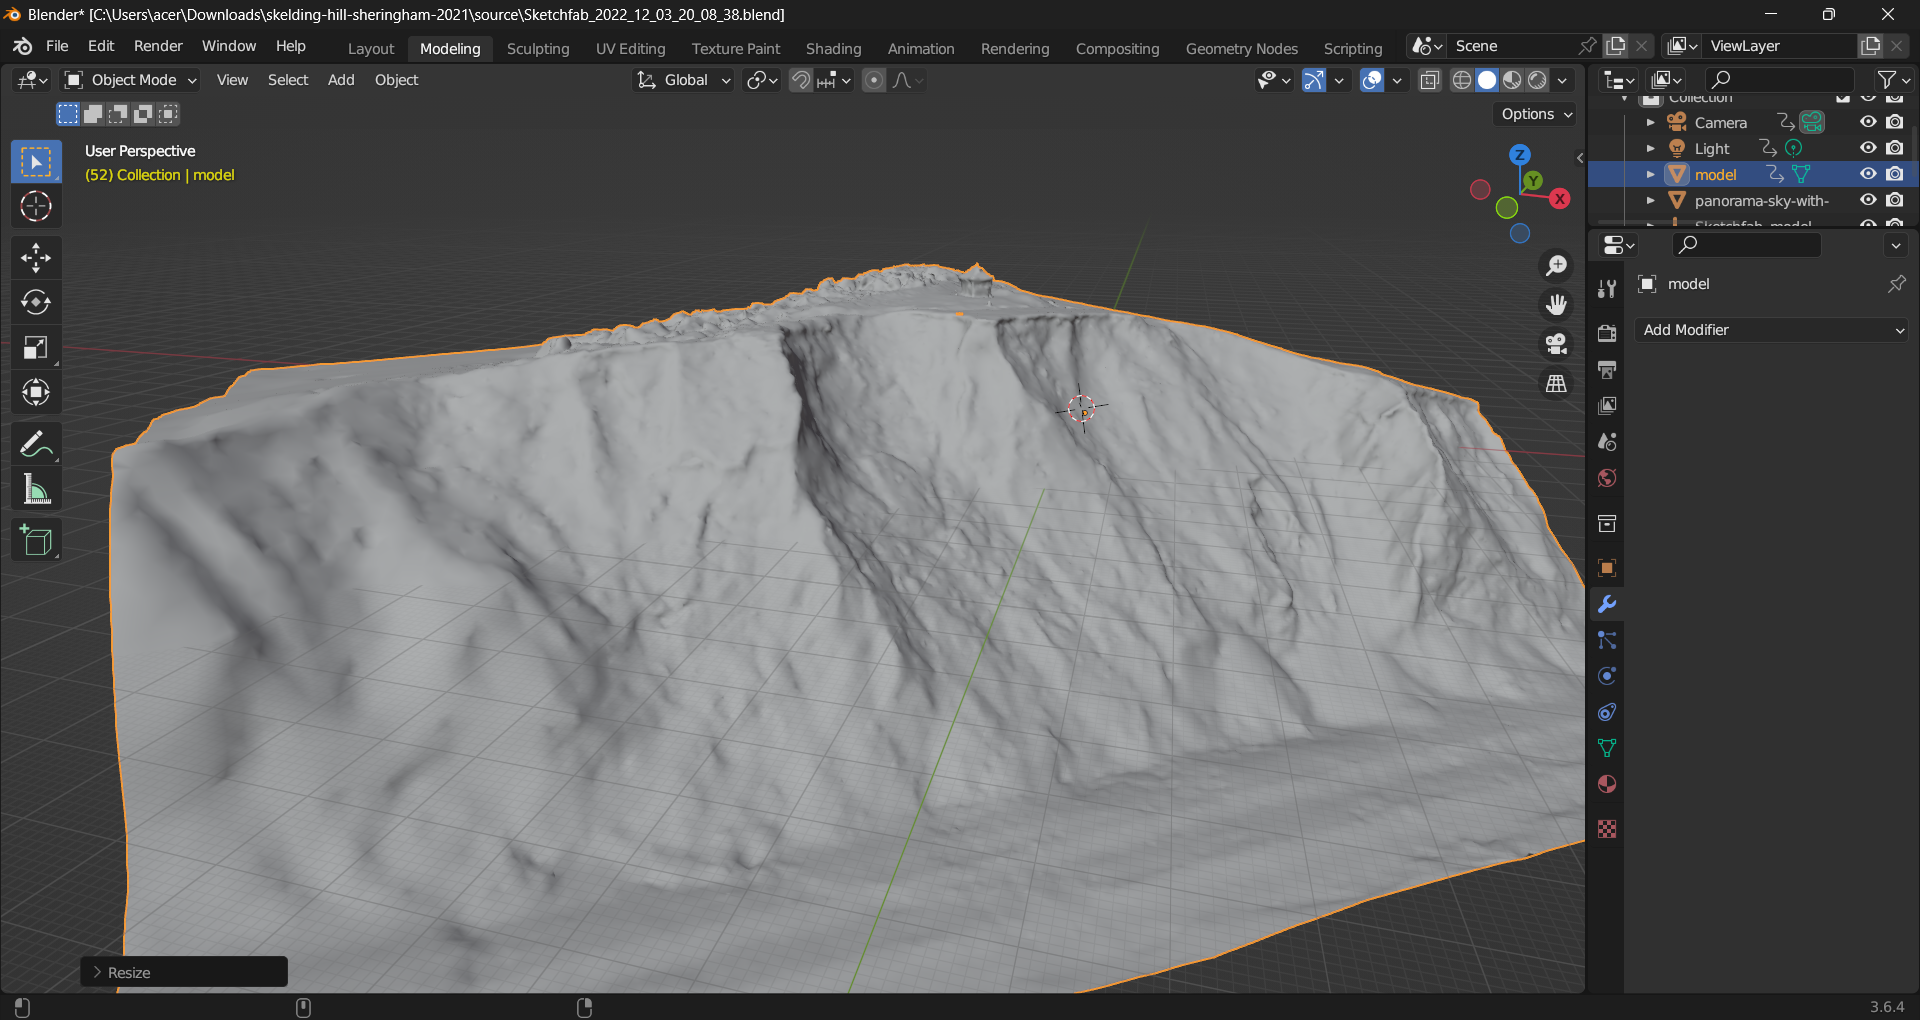This screenshot has width=1920, height=1020.
Task: Switch to the UV Editing workspace tab
Action: click(630, 48)
